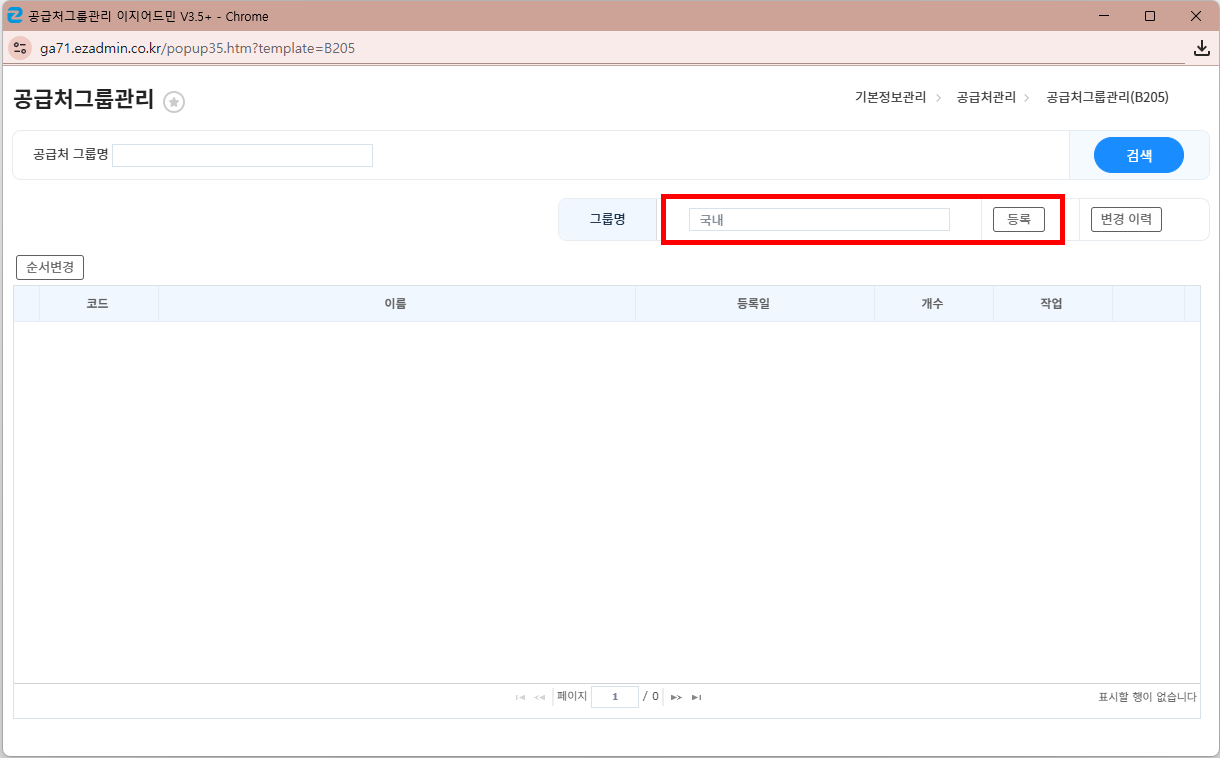The image size is (1220, 758).
Task: Open site information icon in address bar
Action: 20,48
